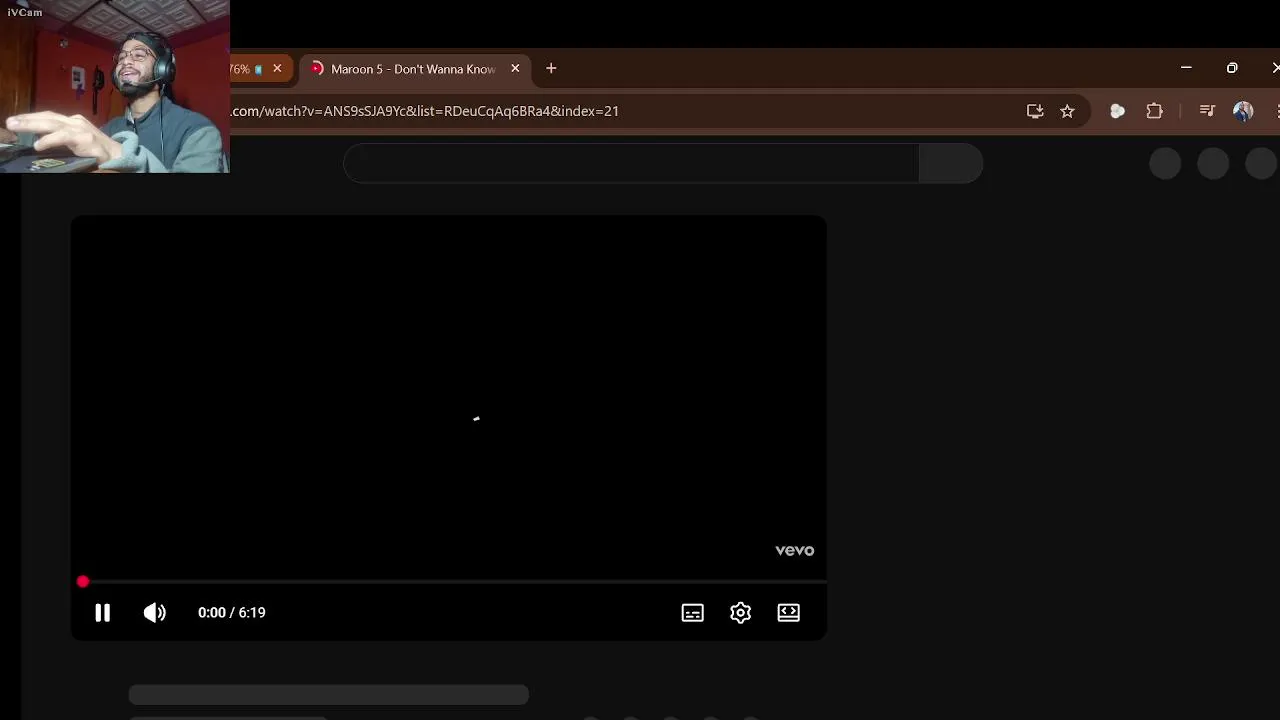Click the pinned extension icon beside the address bar
The height and width of the screenshot is (720, 1280).
(x=1117, y=111)
